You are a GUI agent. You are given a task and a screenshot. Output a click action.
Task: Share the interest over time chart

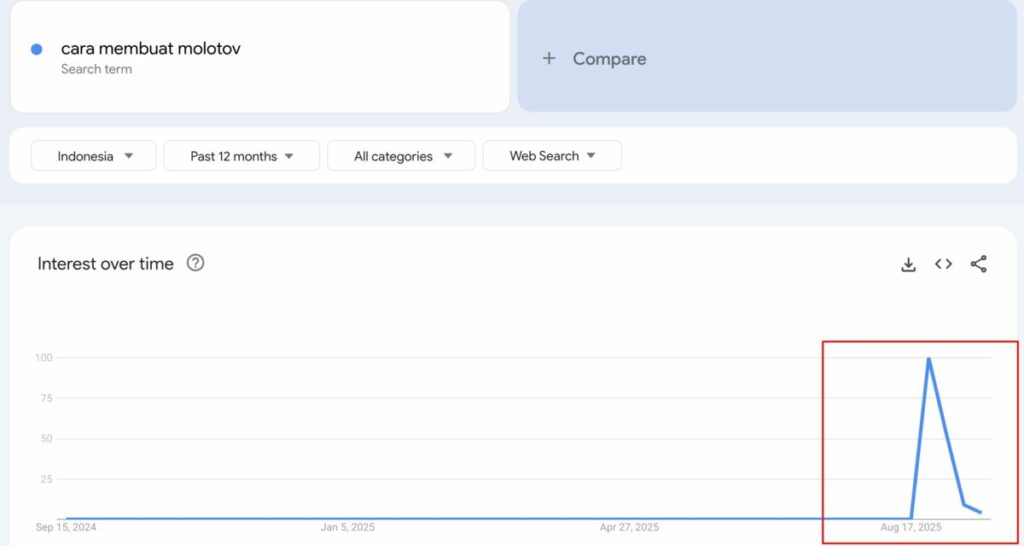point(978,264)
